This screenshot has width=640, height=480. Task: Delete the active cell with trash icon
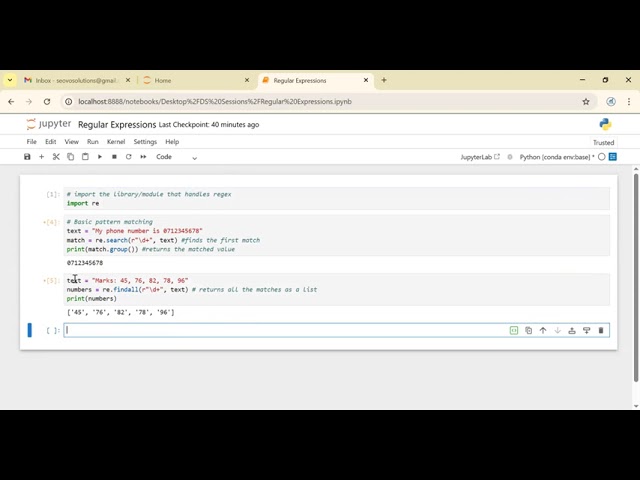[x=601, y=330]
